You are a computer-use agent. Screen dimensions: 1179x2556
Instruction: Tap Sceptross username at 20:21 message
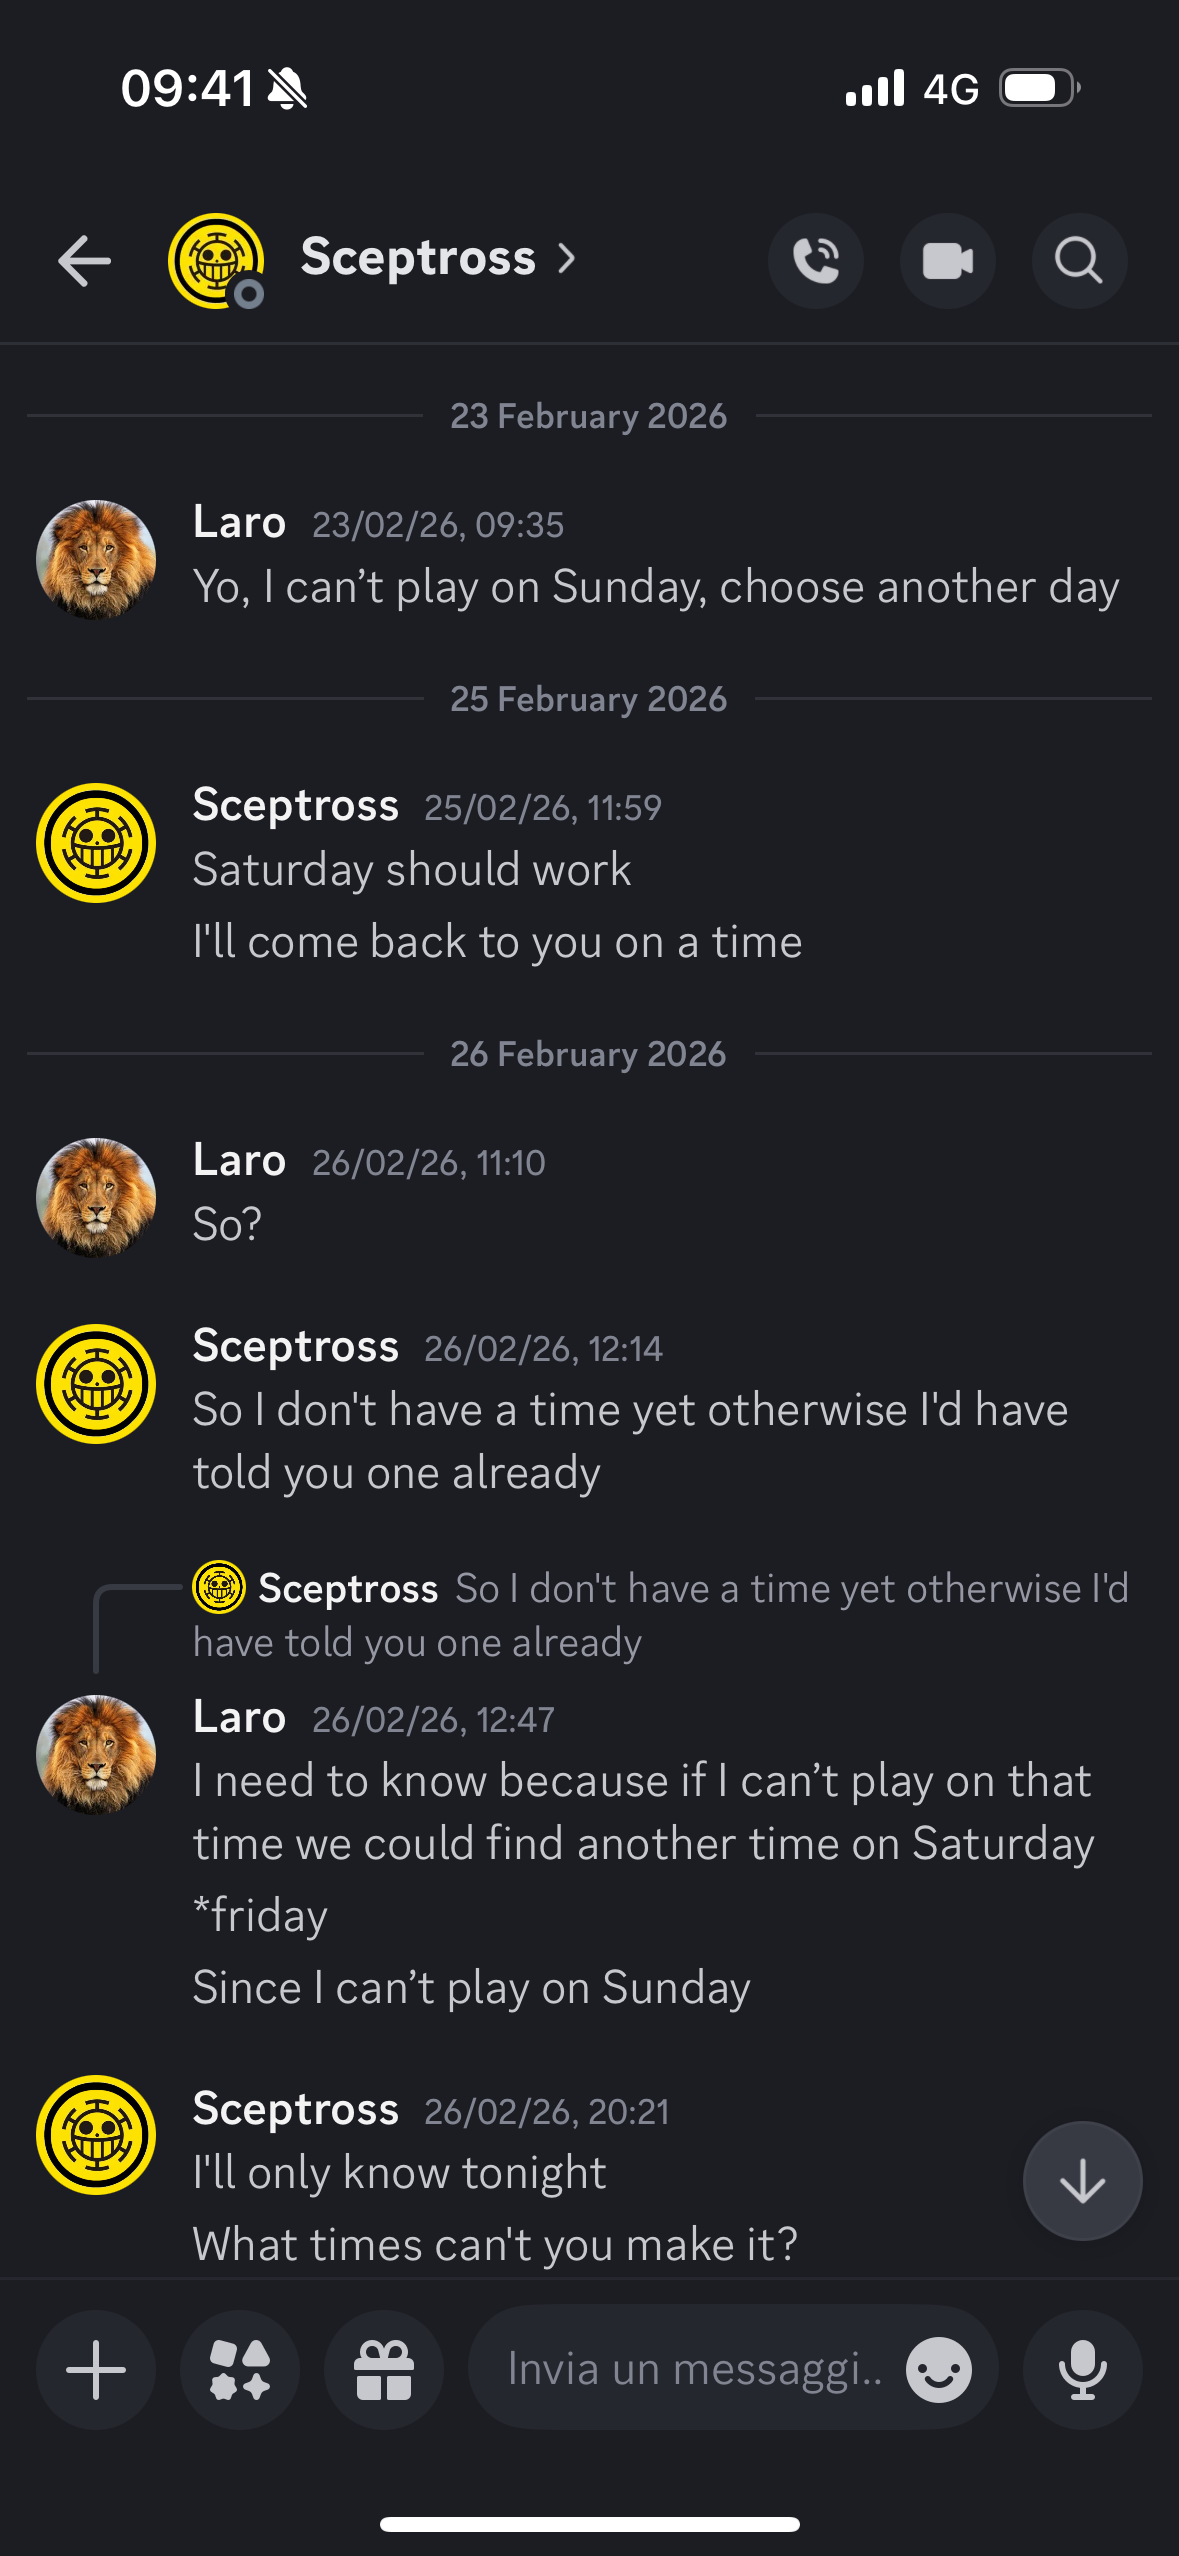pos(295,2109)
